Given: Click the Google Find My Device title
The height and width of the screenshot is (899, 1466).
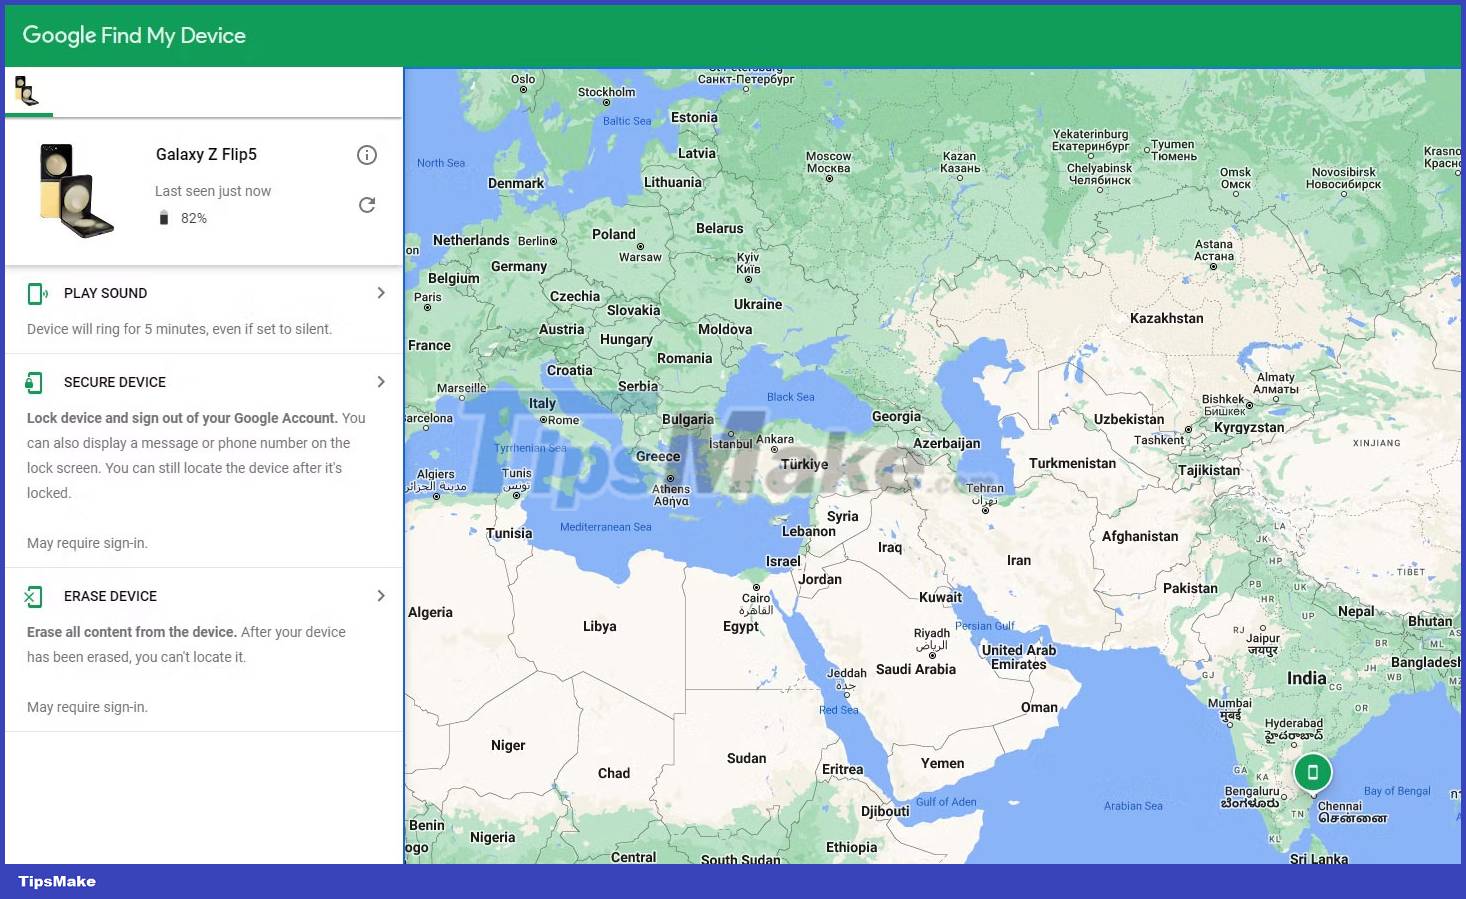Looking at the screenshot, I should (134, 36).
